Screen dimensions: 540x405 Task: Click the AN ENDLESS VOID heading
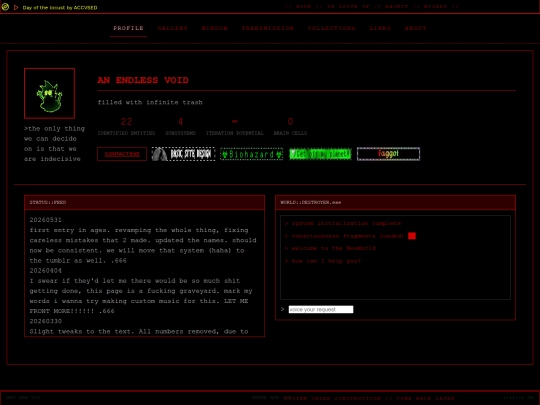pos(143,80)
